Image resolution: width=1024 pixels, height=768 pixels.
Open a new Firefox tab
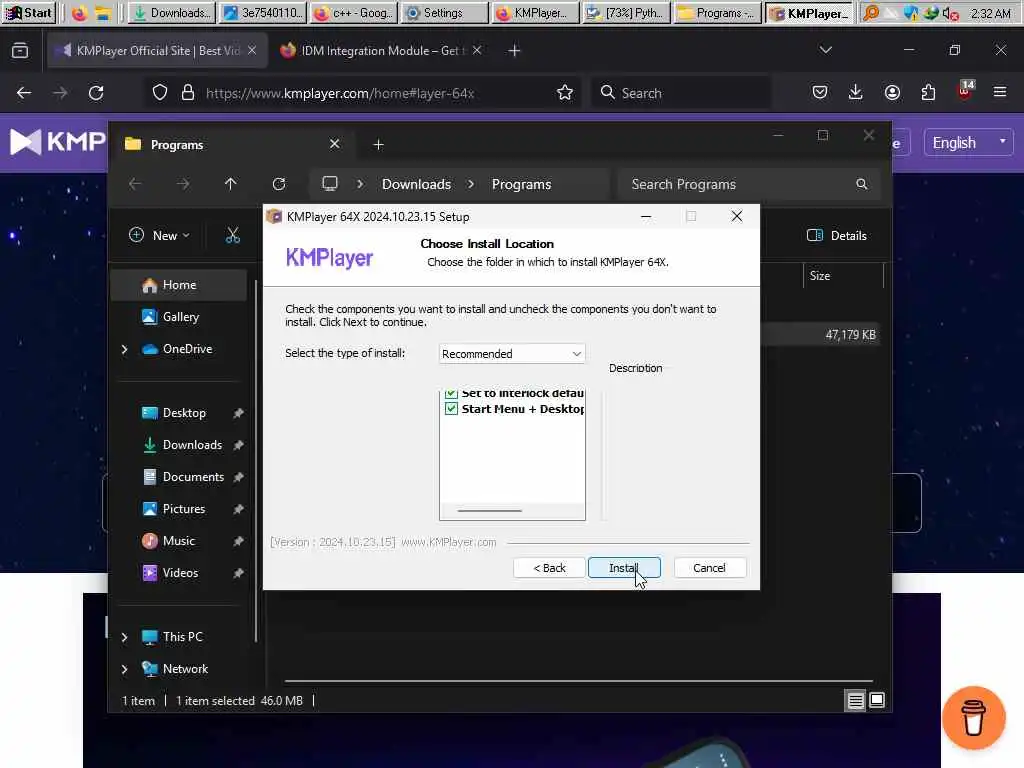515,50
